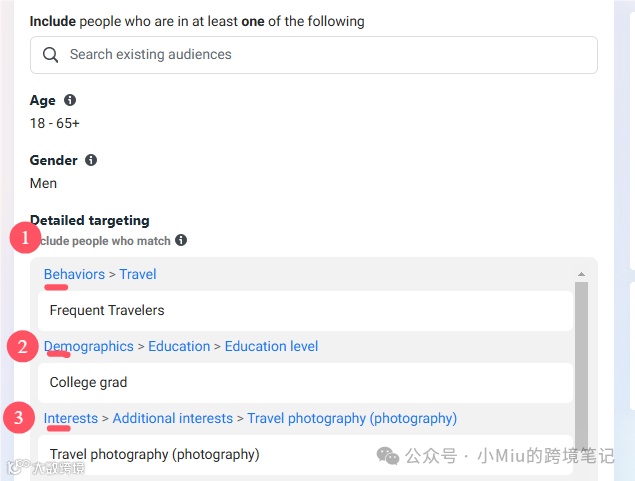Click the search magnifier icon
This screenshot has width=635, height=481.
click(51, 55)
